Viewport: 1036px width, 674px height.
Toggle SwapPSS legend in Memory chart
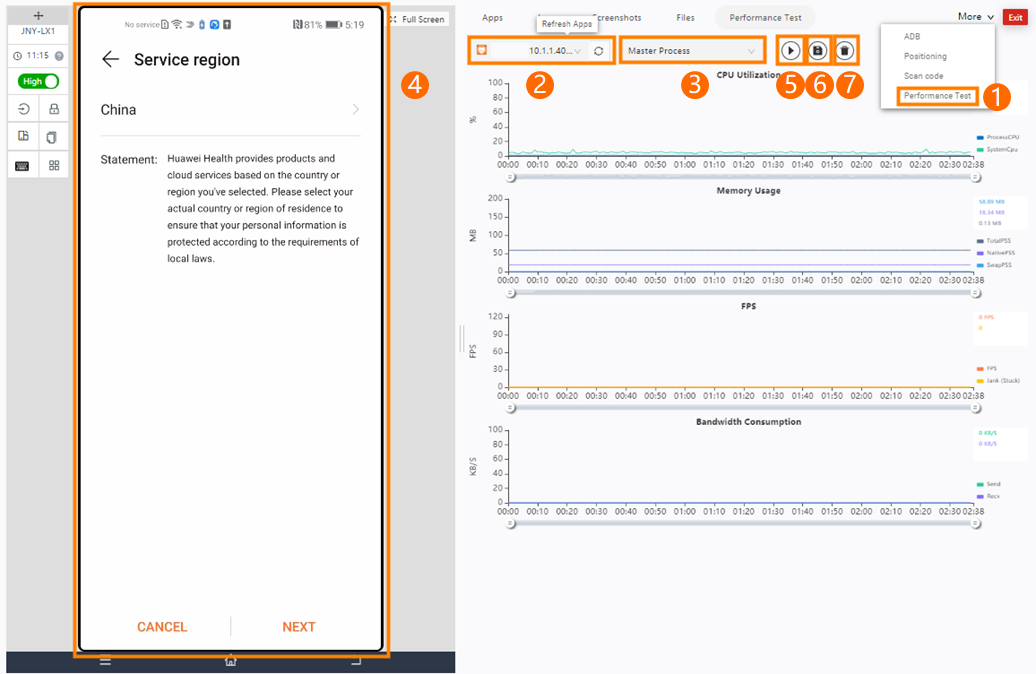[994, 264]
